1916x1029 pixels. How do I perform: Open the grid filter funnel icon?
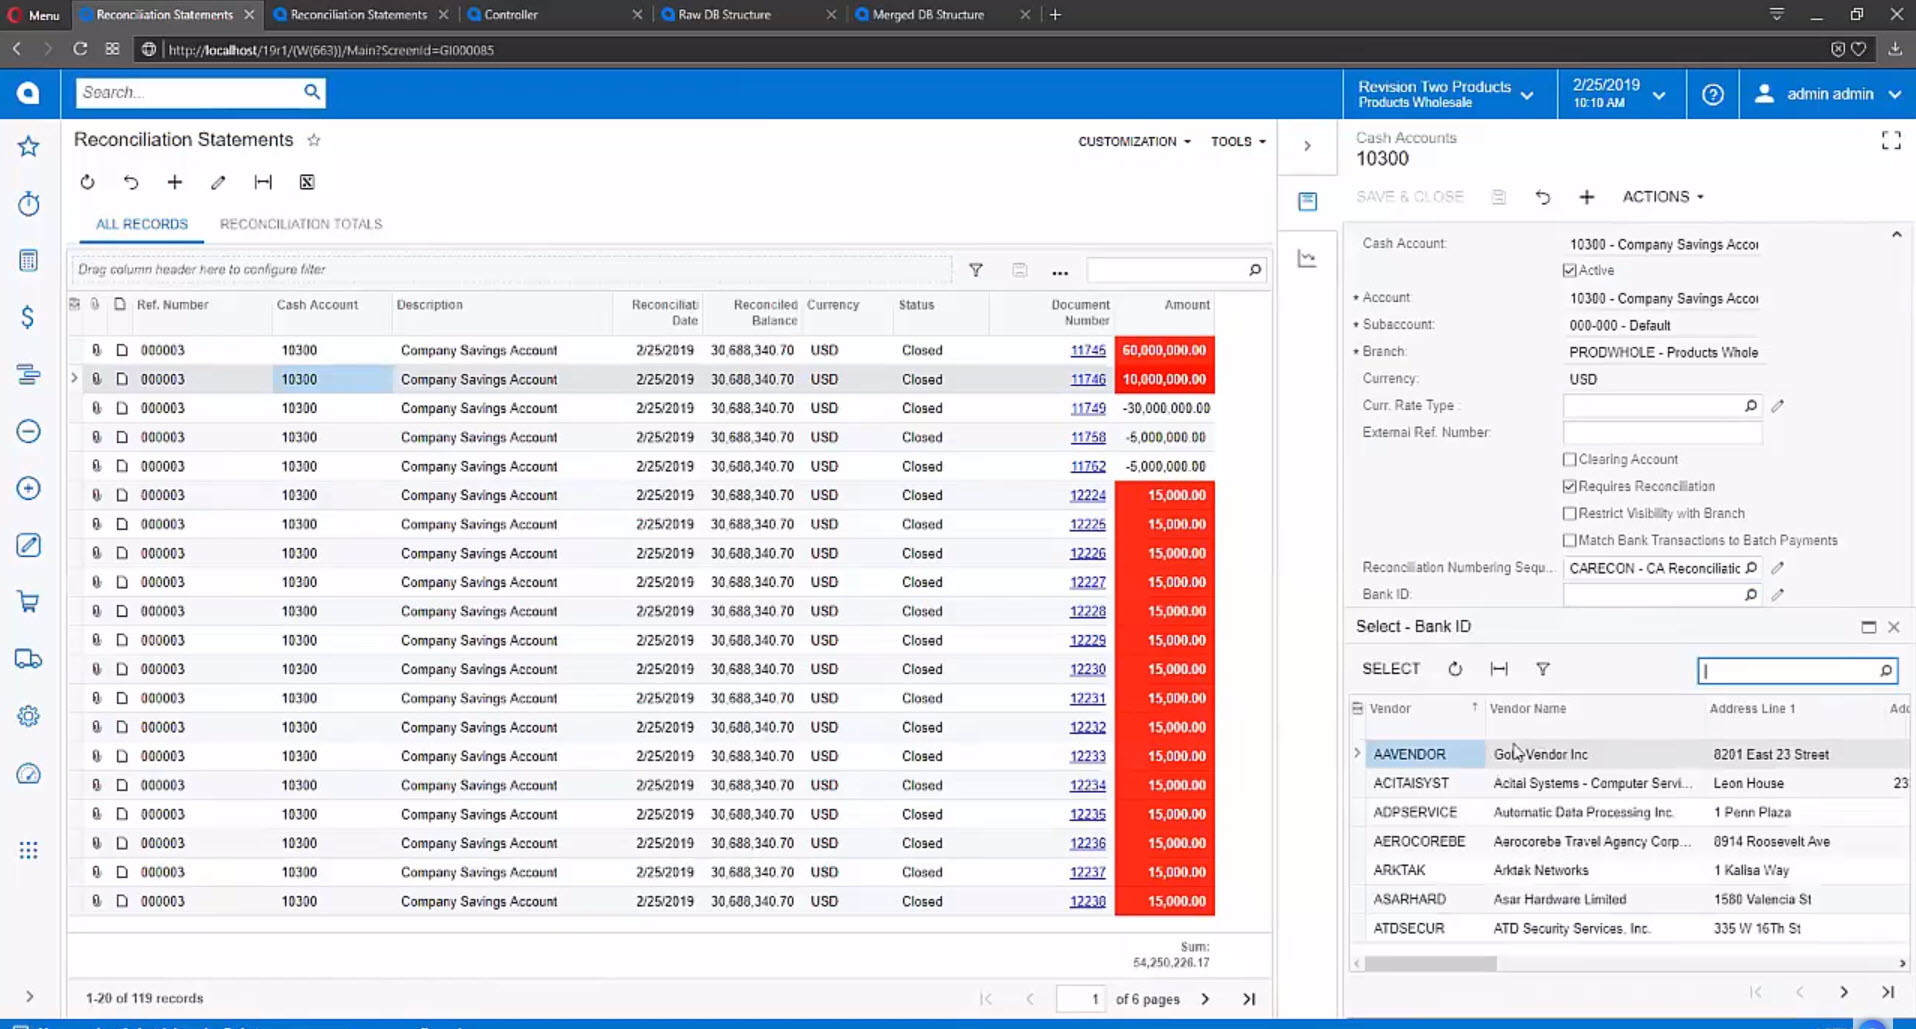coord(975,270)
